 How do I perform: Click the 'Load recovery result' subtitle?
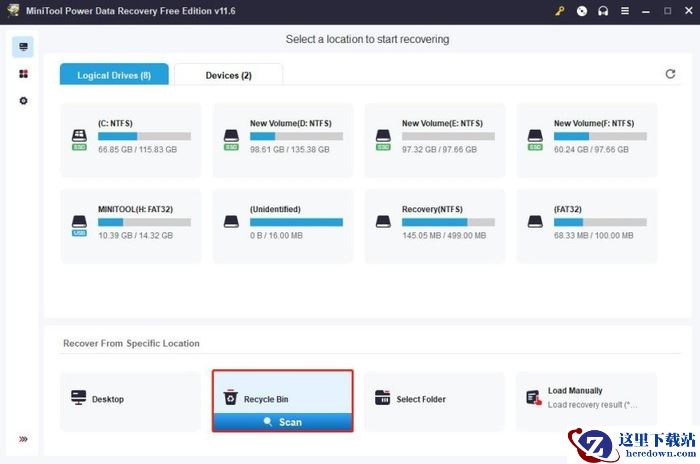(x=592, y=405)
